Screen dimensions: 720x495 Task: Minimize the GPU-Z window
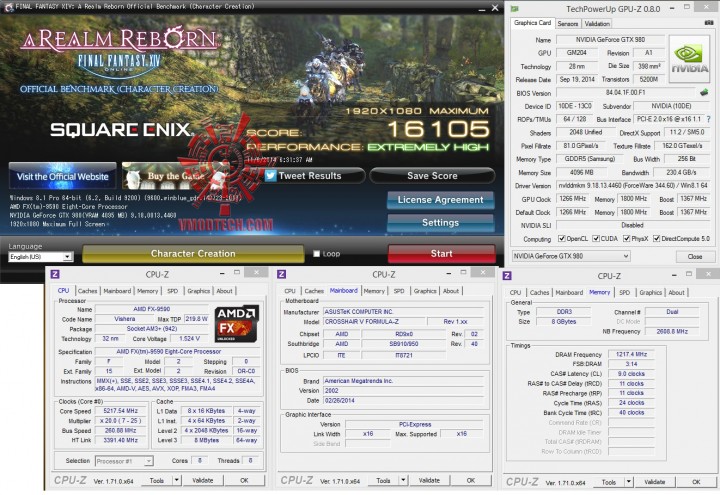(671, 8)
